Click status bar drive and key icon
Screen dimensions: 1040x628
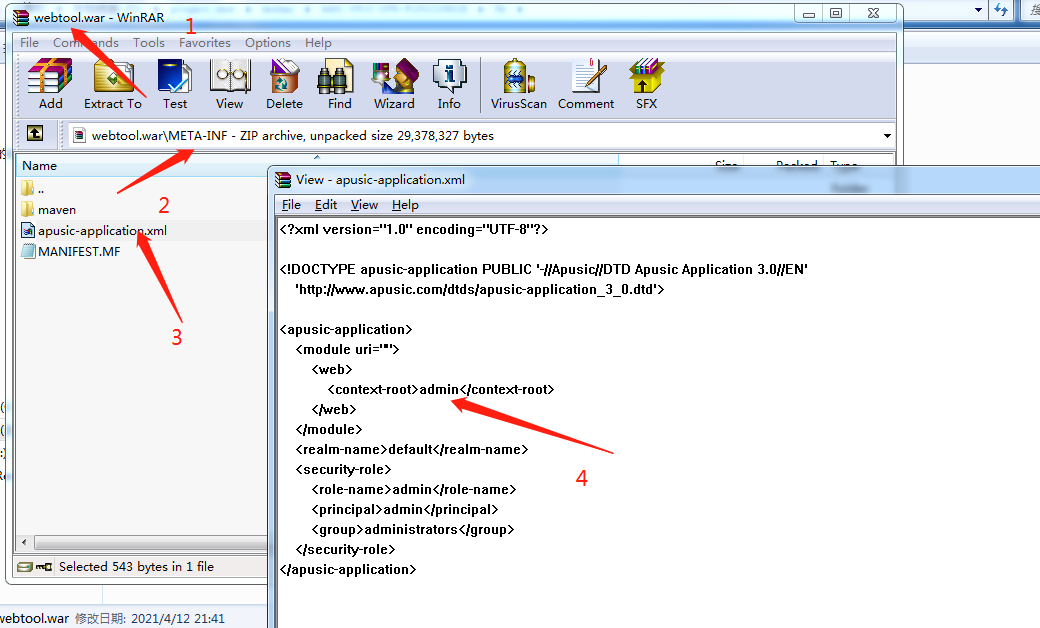34,567
